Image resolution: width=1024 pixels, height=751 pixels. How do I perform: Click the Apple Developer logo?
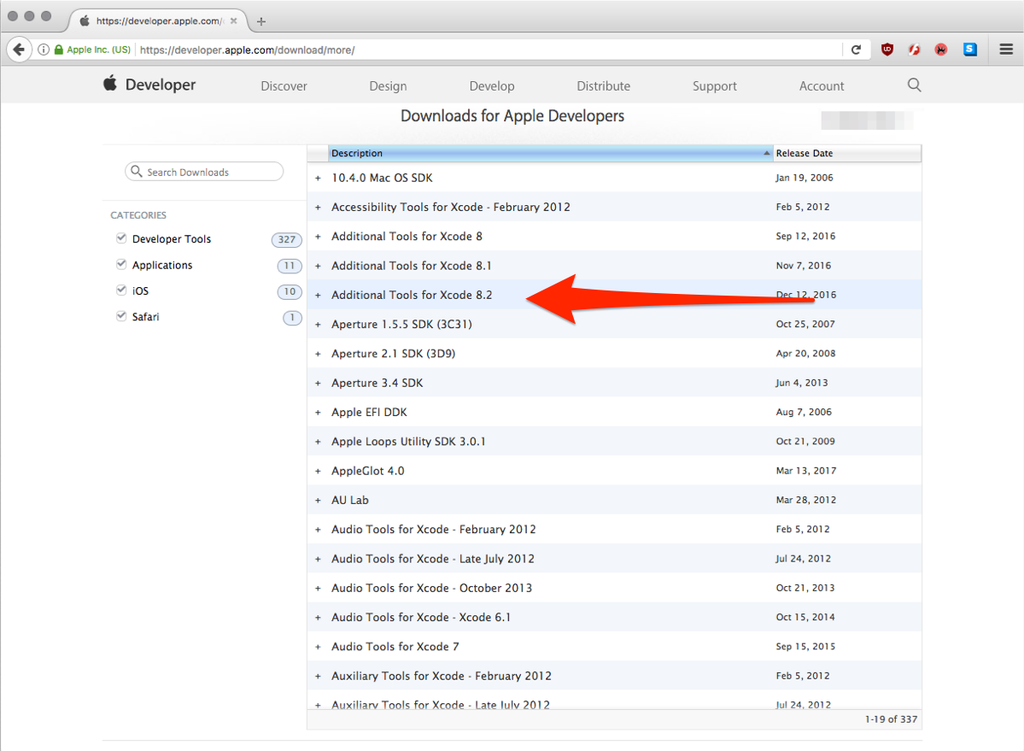[x=148, y=85]
